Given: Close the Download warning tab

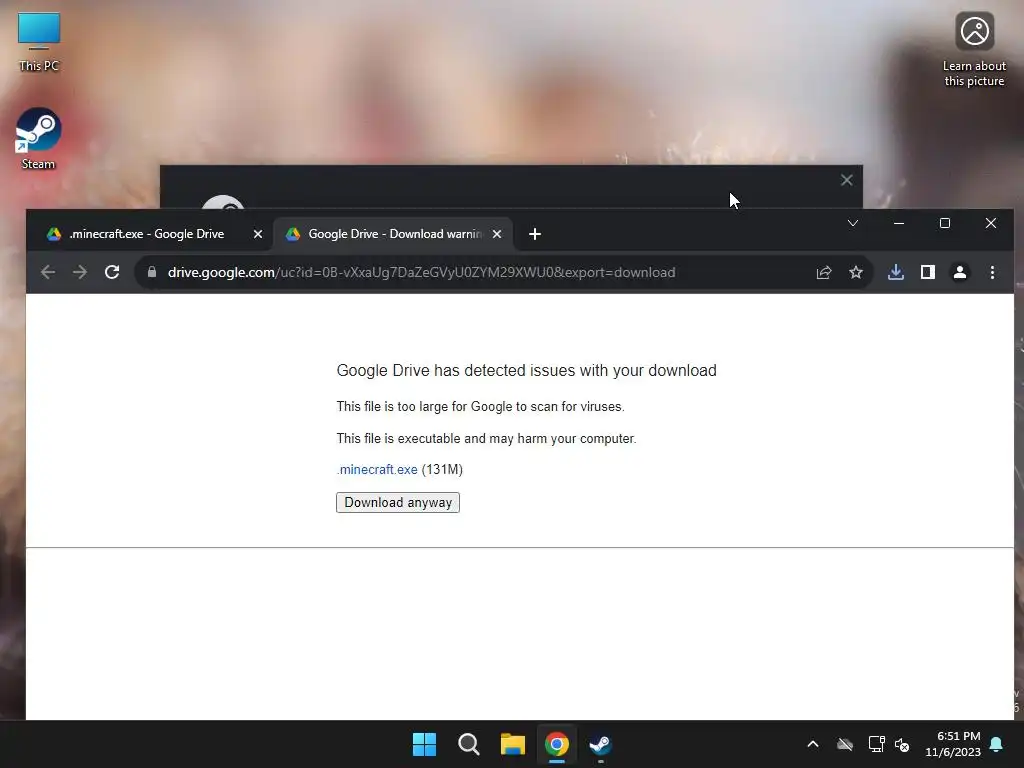Looking at the screenshot, I should [x=497, y=234].
